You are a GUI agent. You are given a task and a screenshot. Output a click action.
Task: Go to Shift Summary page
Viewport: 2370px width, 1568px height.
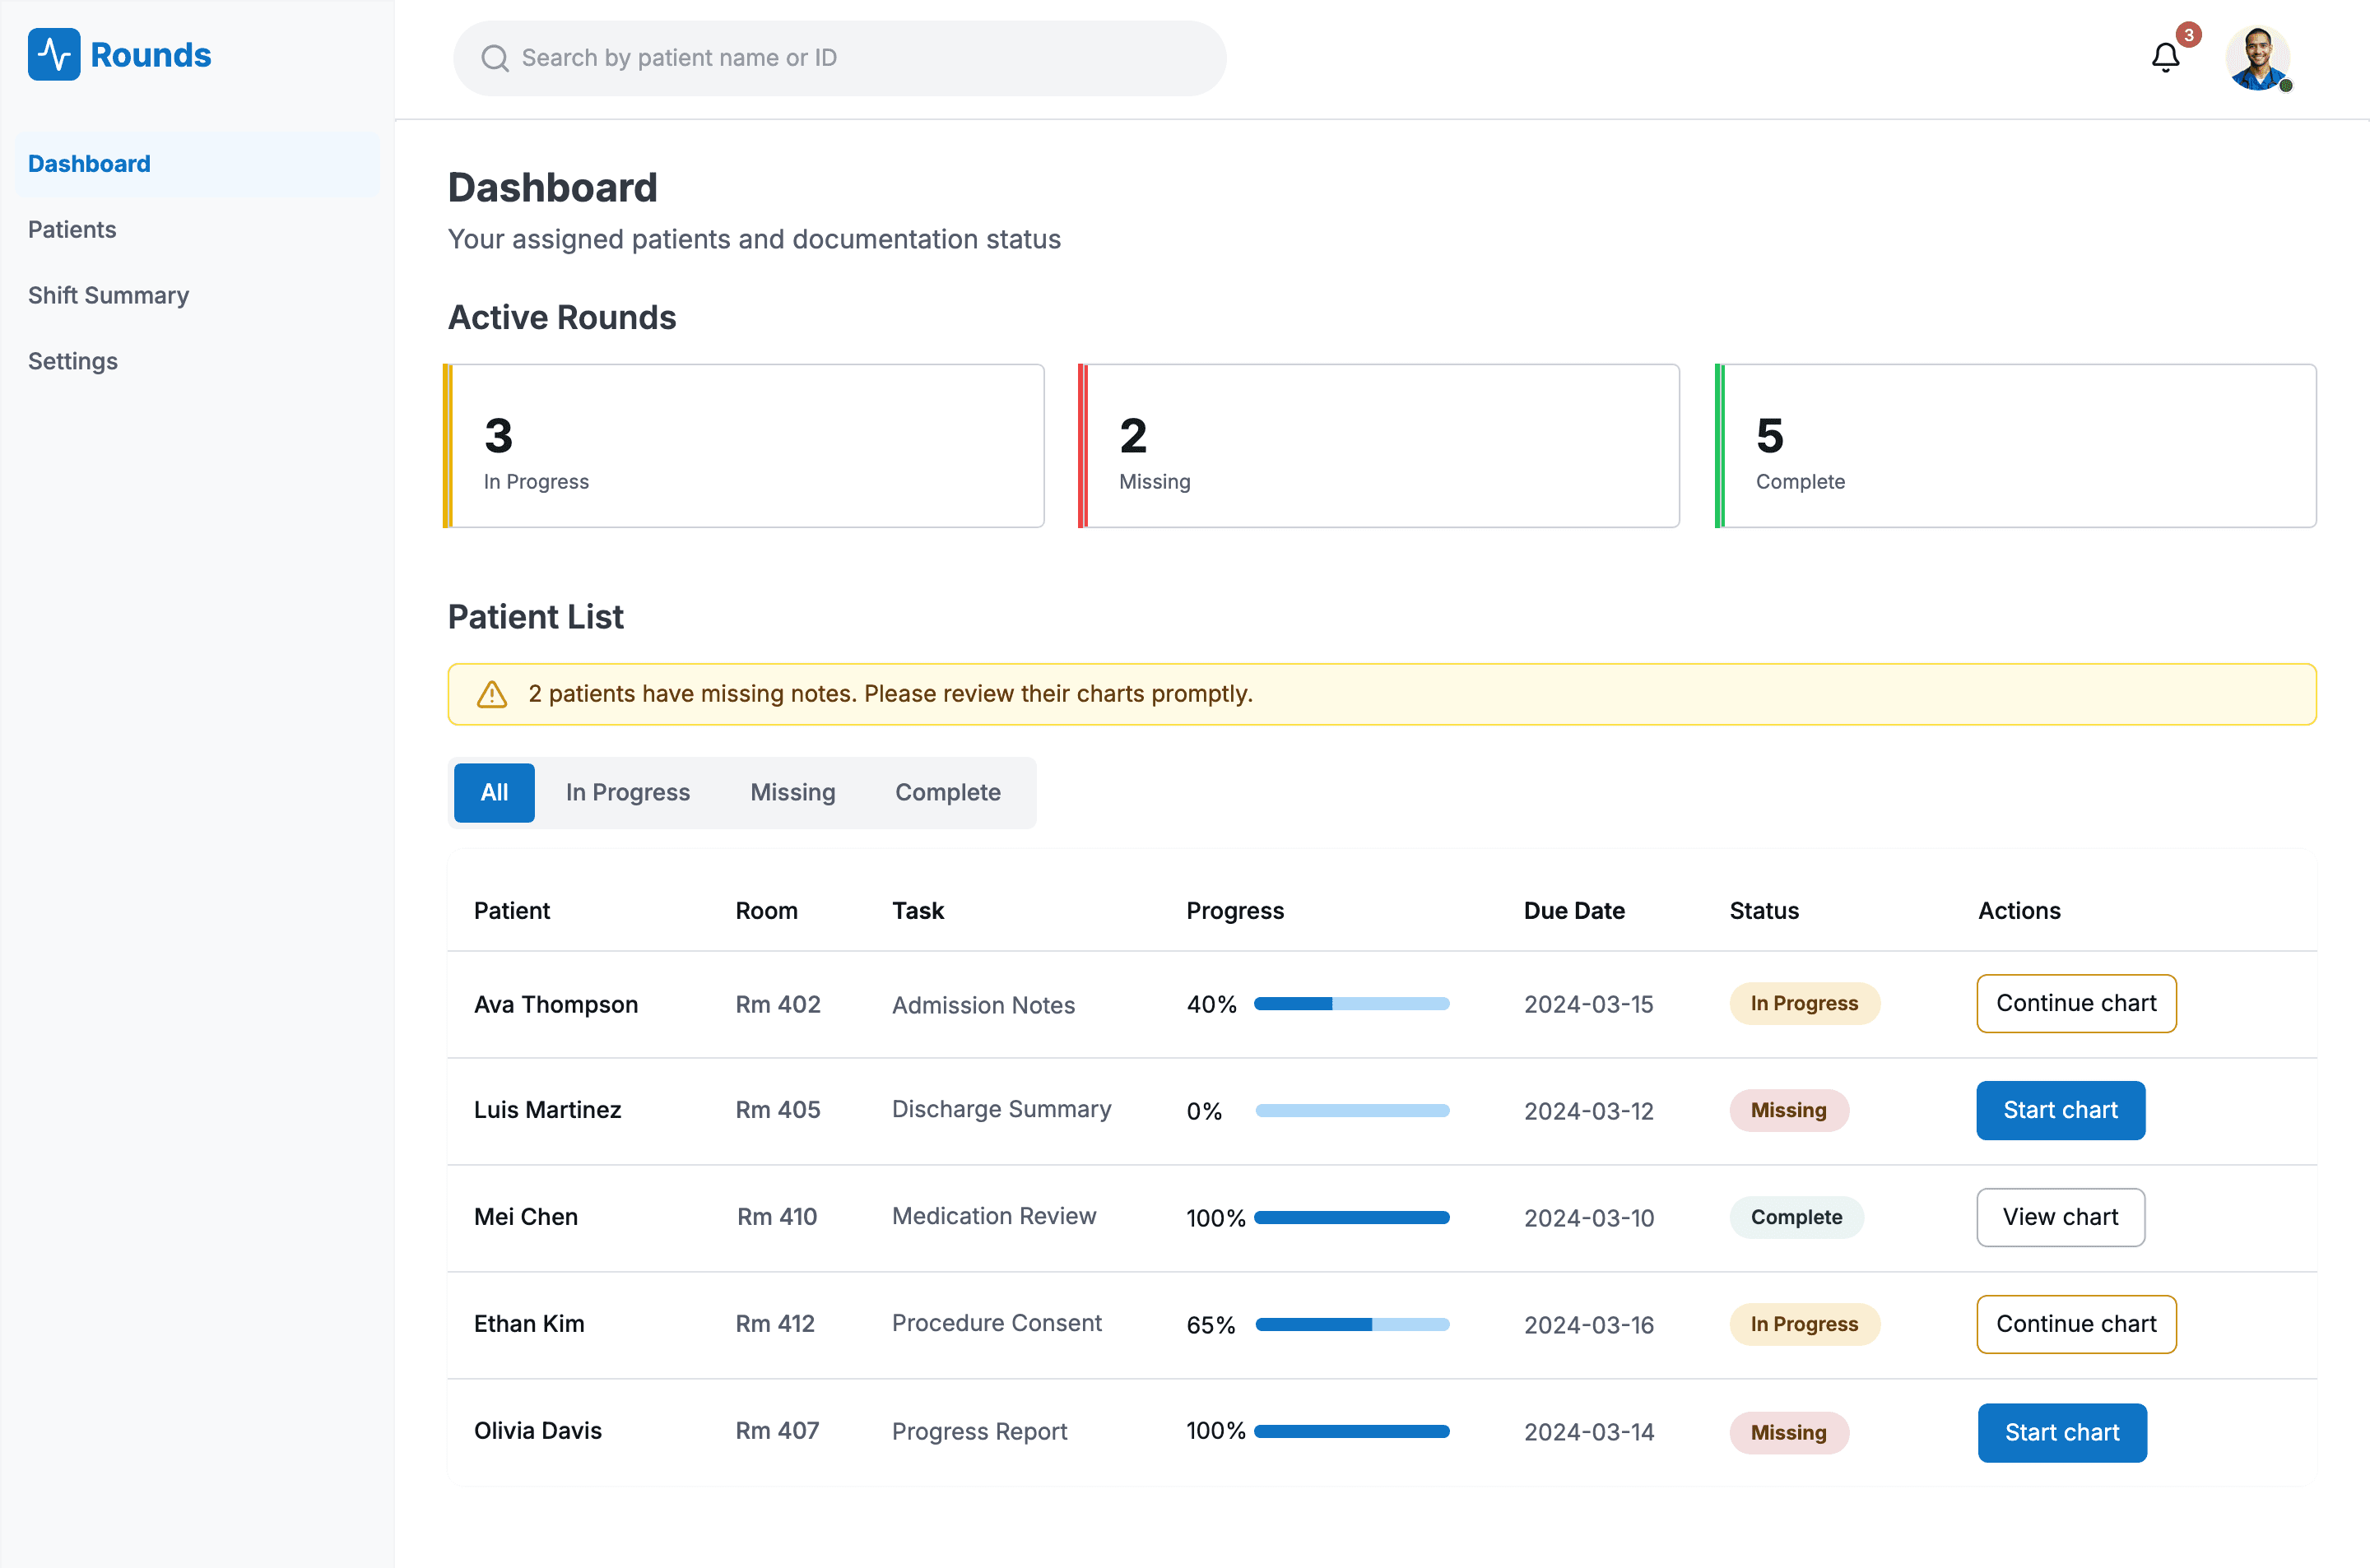point(108,295)
